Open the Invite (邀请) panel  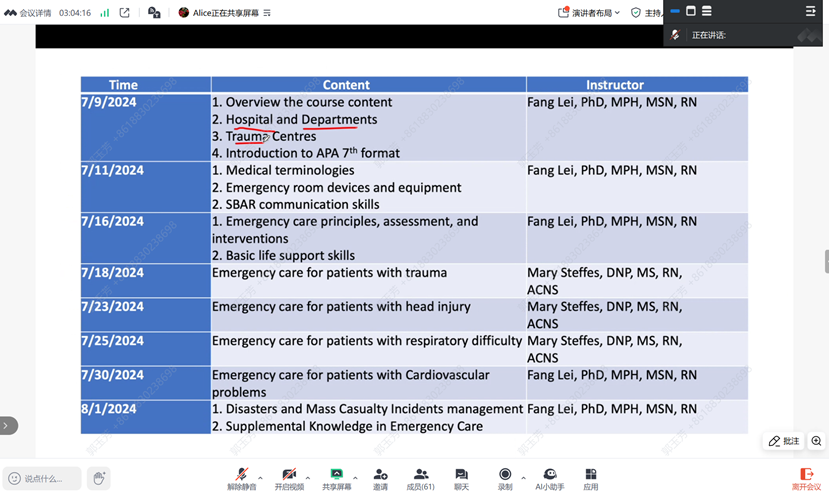point(380,478)
